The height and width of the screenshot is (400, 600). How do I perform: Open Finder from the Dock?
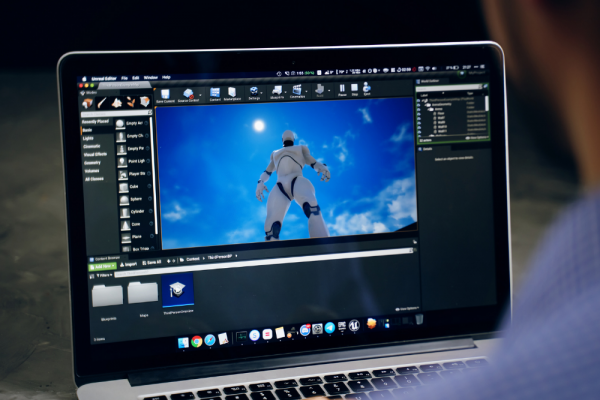click(183, 343)
